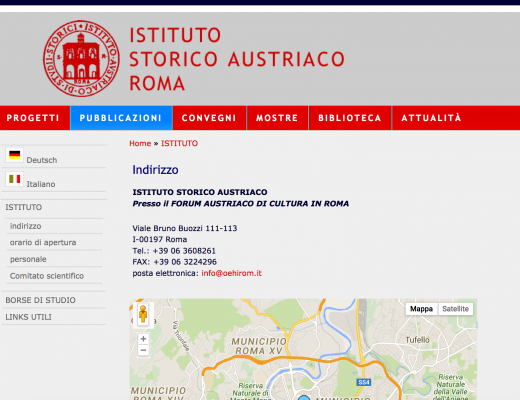Click FAX number +39 06 3224296
The image size is (520, 400).
pos(185,262)
